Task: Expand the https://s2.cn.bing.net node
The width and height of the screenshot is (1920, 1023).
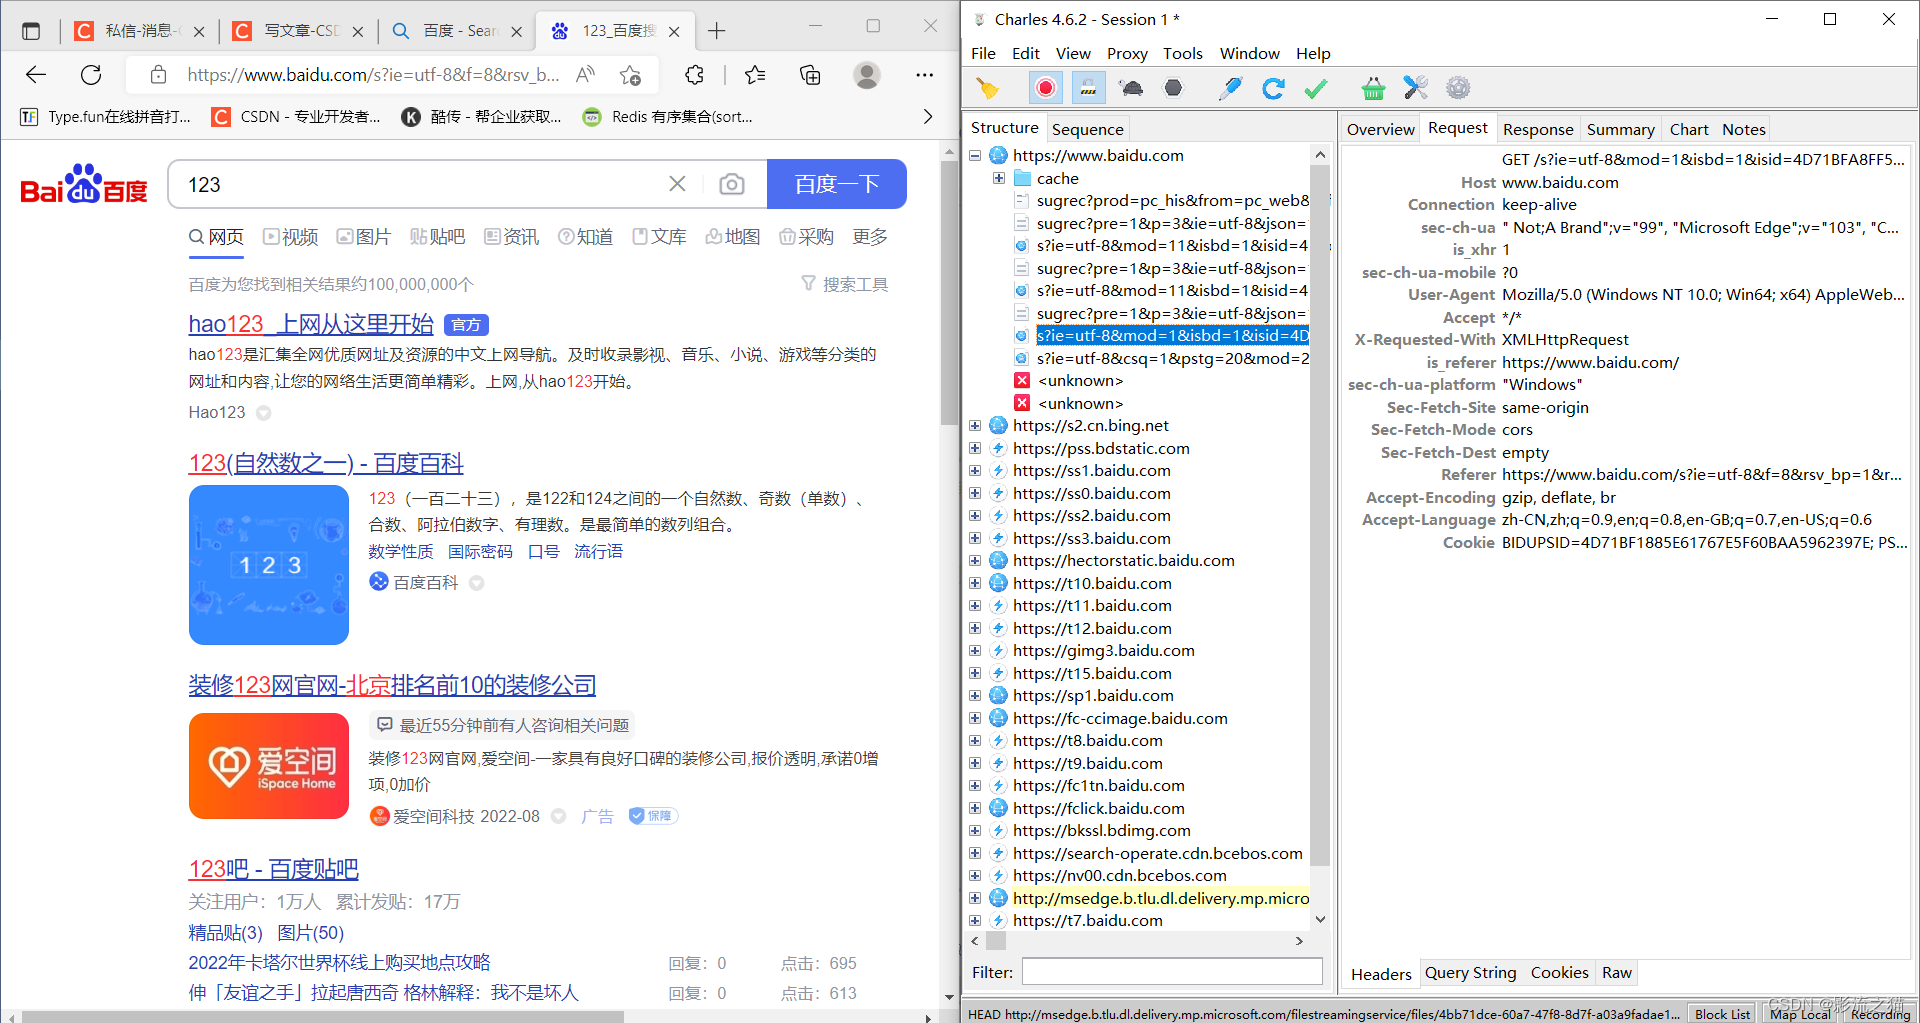Action: [x=975, y=426]
